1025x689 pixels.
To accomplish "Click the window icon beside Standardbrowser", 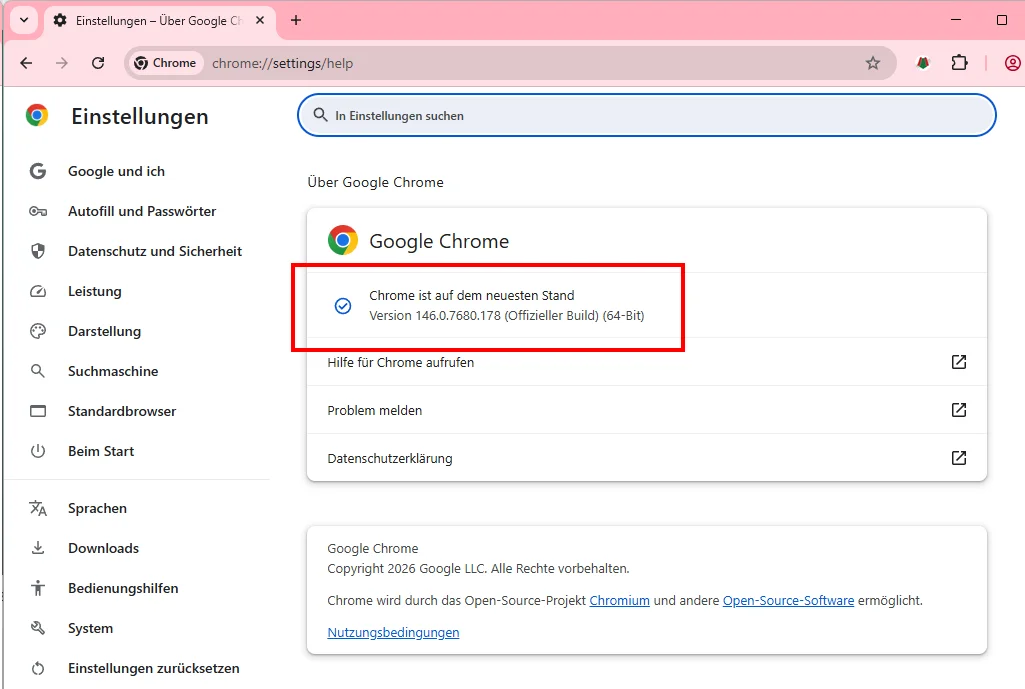I will (x=38, y=411).
